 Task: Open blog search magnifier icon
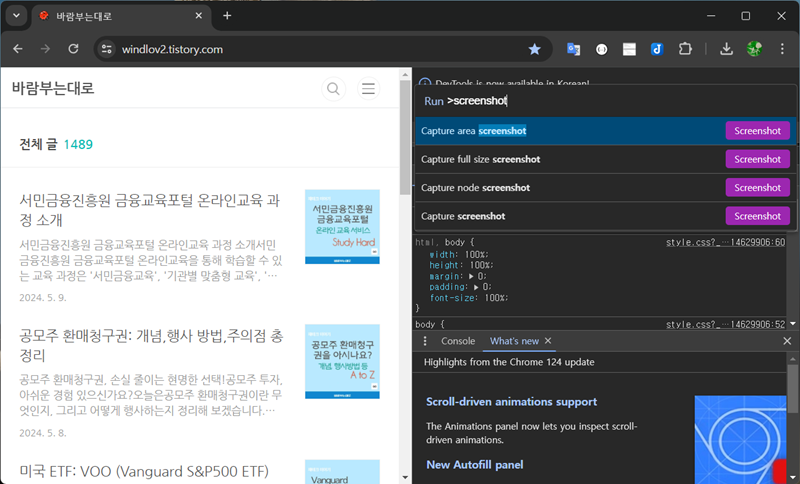click(333, 89)
